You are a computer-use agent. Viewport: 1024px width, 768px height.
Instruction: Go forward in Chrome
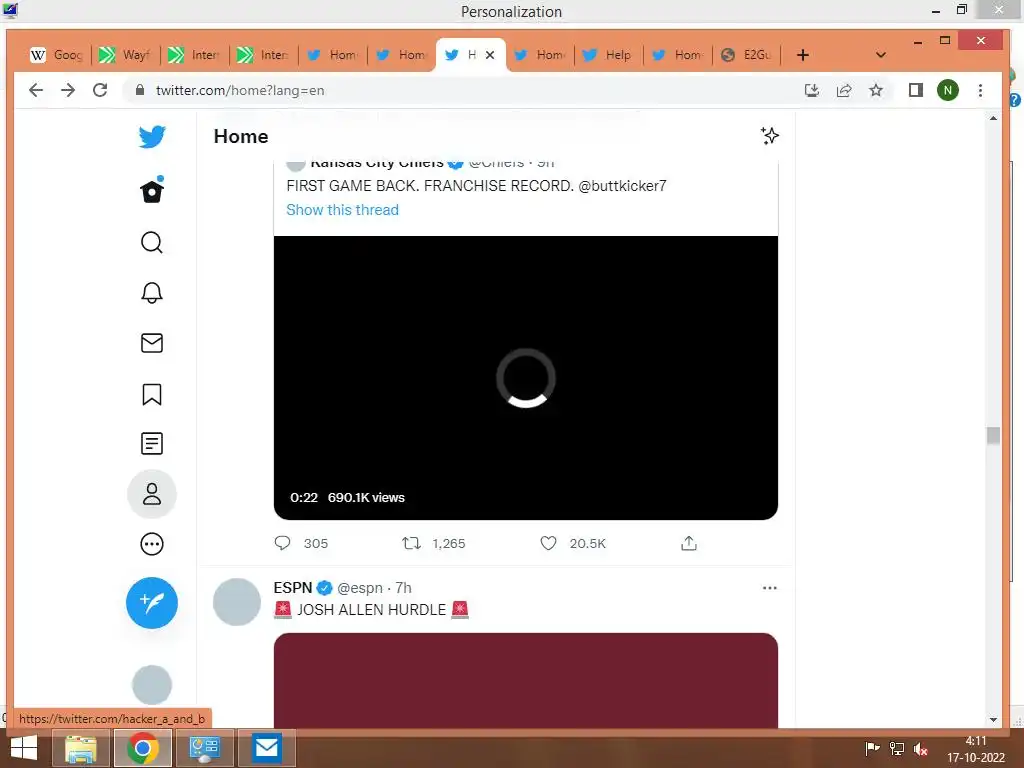(x=68, y=90)
